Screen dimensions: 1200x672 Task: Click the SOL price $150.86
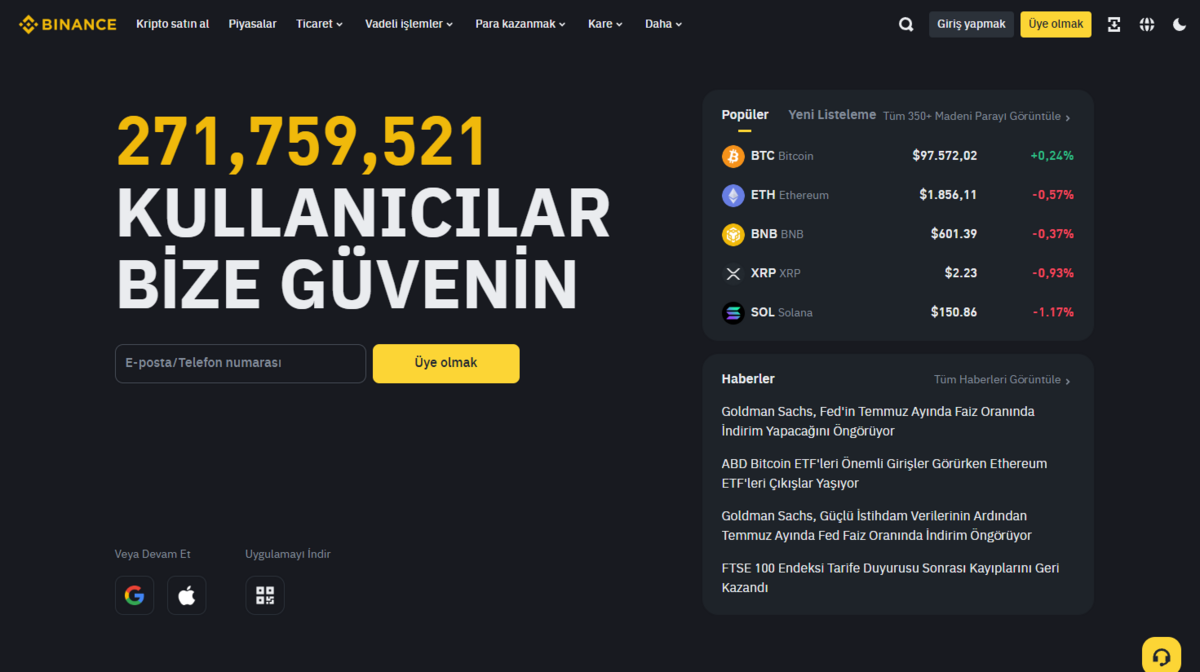tap(954, 313)
